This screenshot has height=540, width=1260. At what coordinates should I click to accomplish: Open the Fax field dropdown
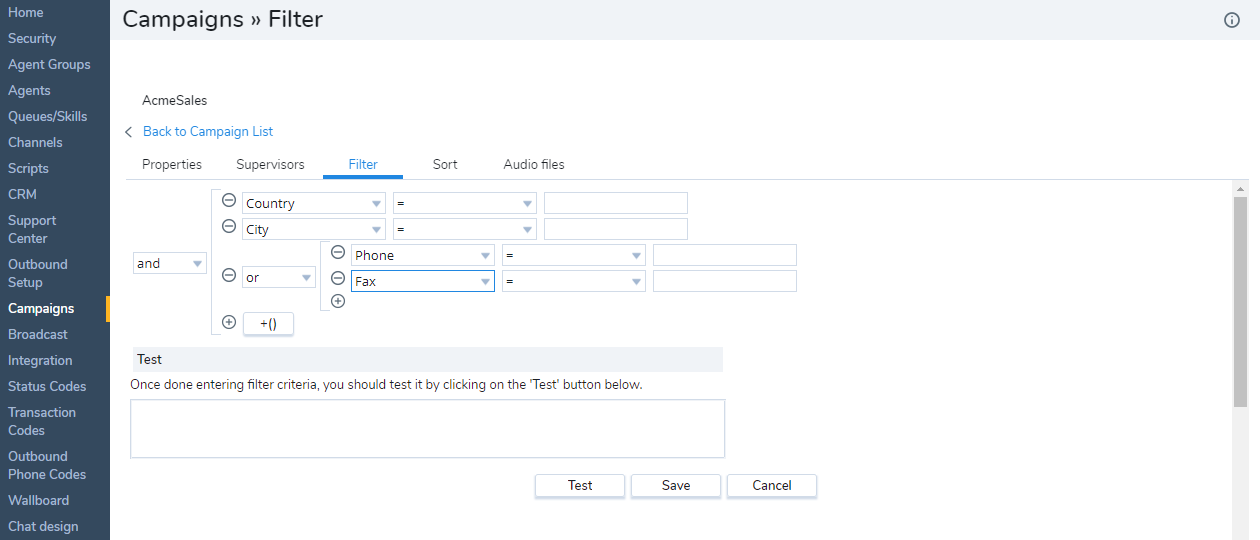tap(423, 281)
